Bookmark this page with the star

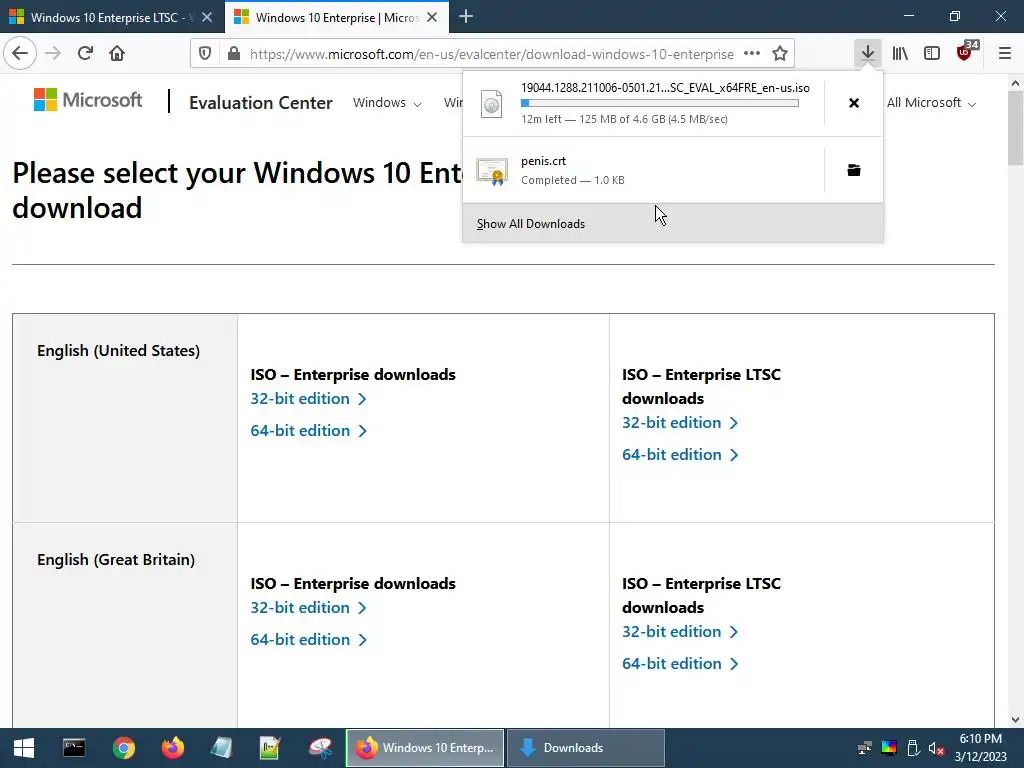point(780,54)
